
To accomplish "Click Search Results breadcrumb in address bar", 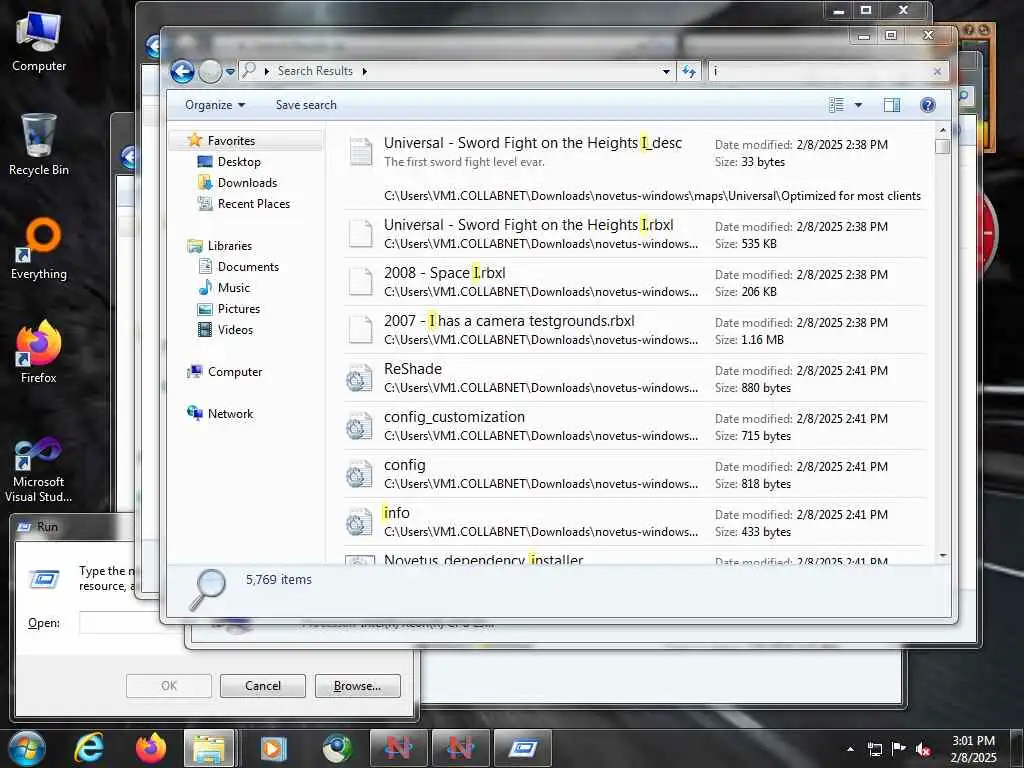I will [x=315, y=71].
